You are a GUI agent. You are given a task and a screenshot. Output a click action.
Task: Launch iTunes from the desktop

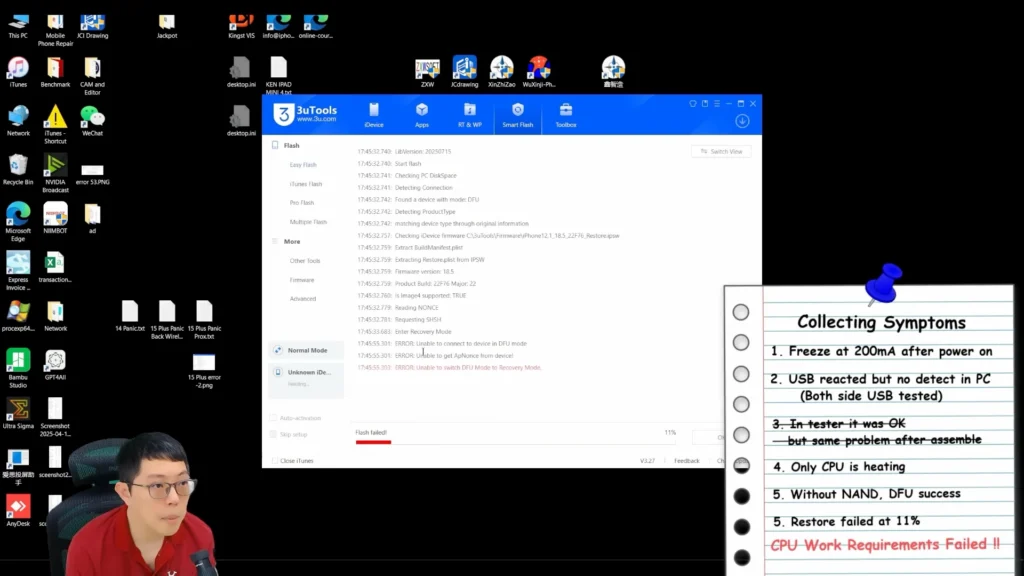(18, 72)
